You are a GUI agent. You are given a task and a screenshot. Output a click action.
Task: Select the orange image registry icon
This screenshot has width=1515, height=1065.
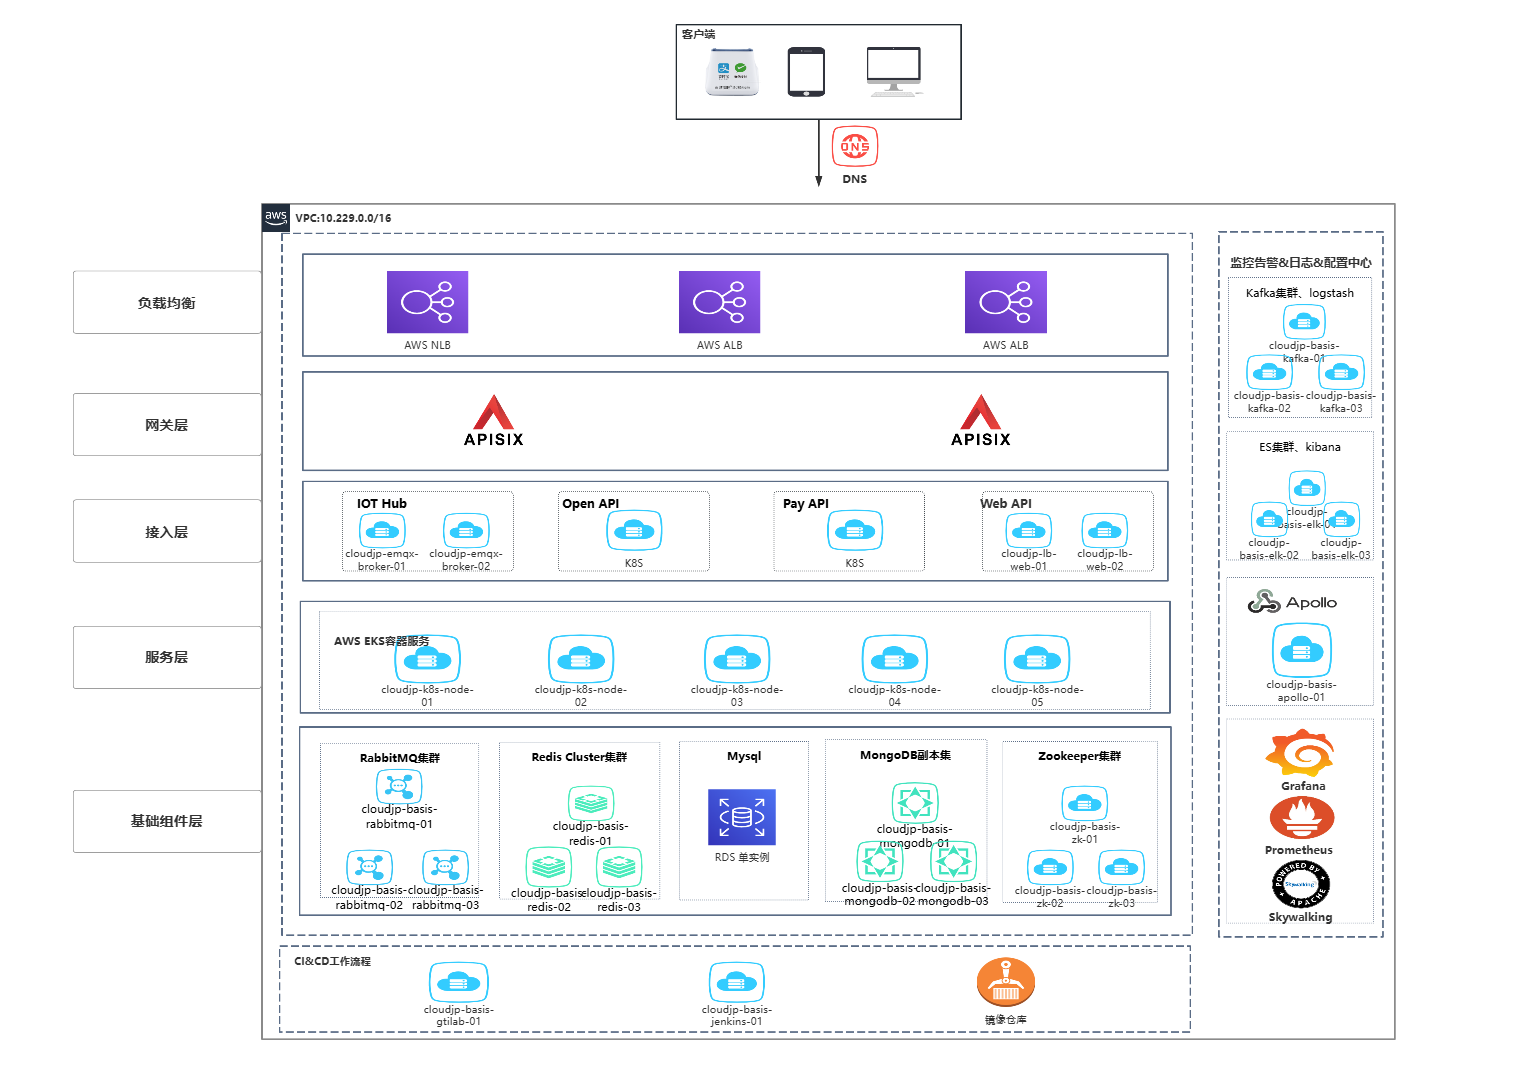[x=1005, y=982]
